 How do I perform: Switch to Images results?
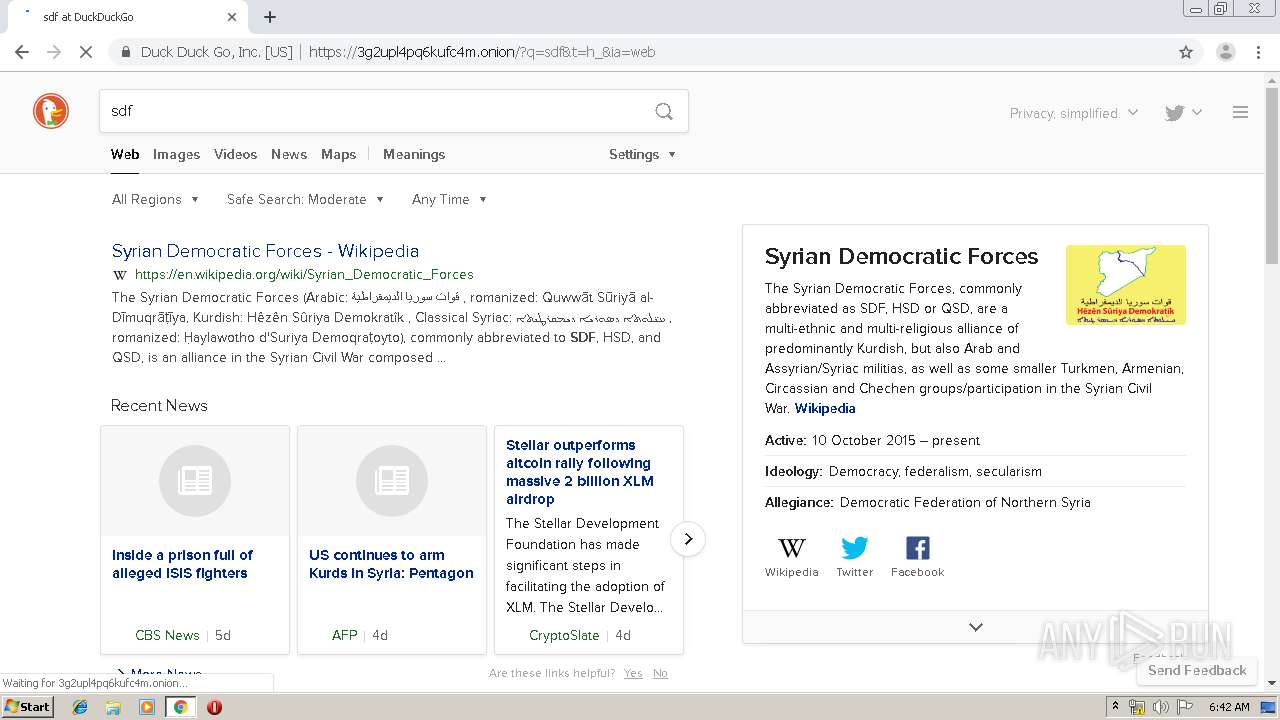click(176, 154)
